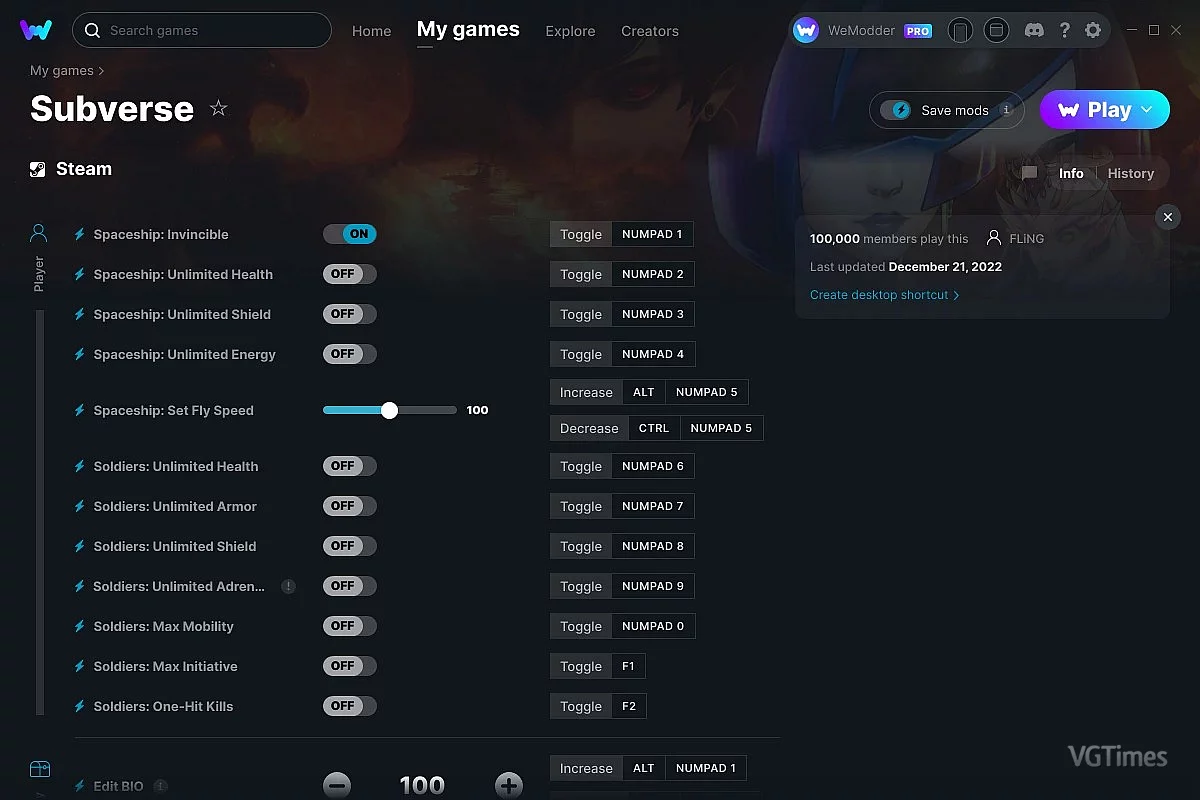Enable Spaceship: Unlimited Health toggle
Image resolution: width=1200 pixels, height=800 pixels.
click(350, 274)
